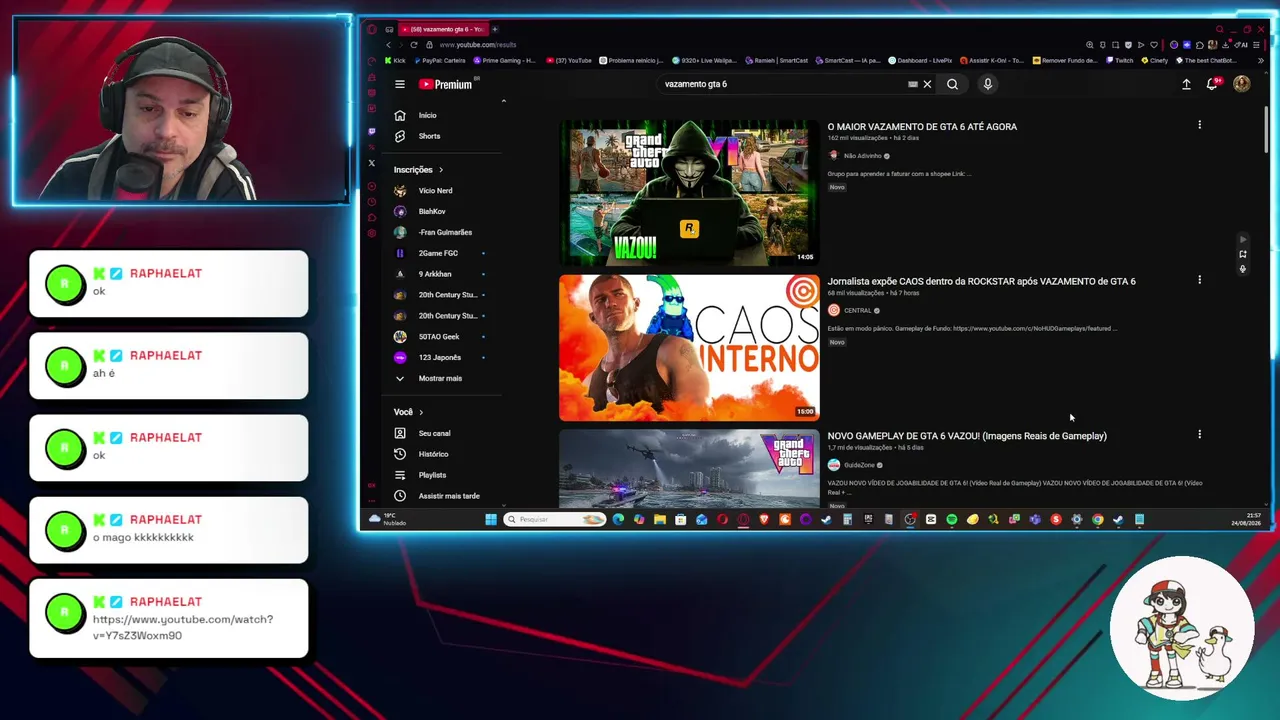The height and width of the screenshot is (720, 1280).
Task: Clear the search text with the X
Action: (x=927, y=84)
